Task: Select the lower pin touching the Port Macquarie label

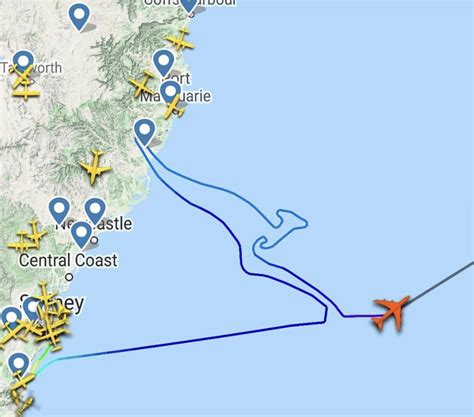Action: (x=170, y=94)
